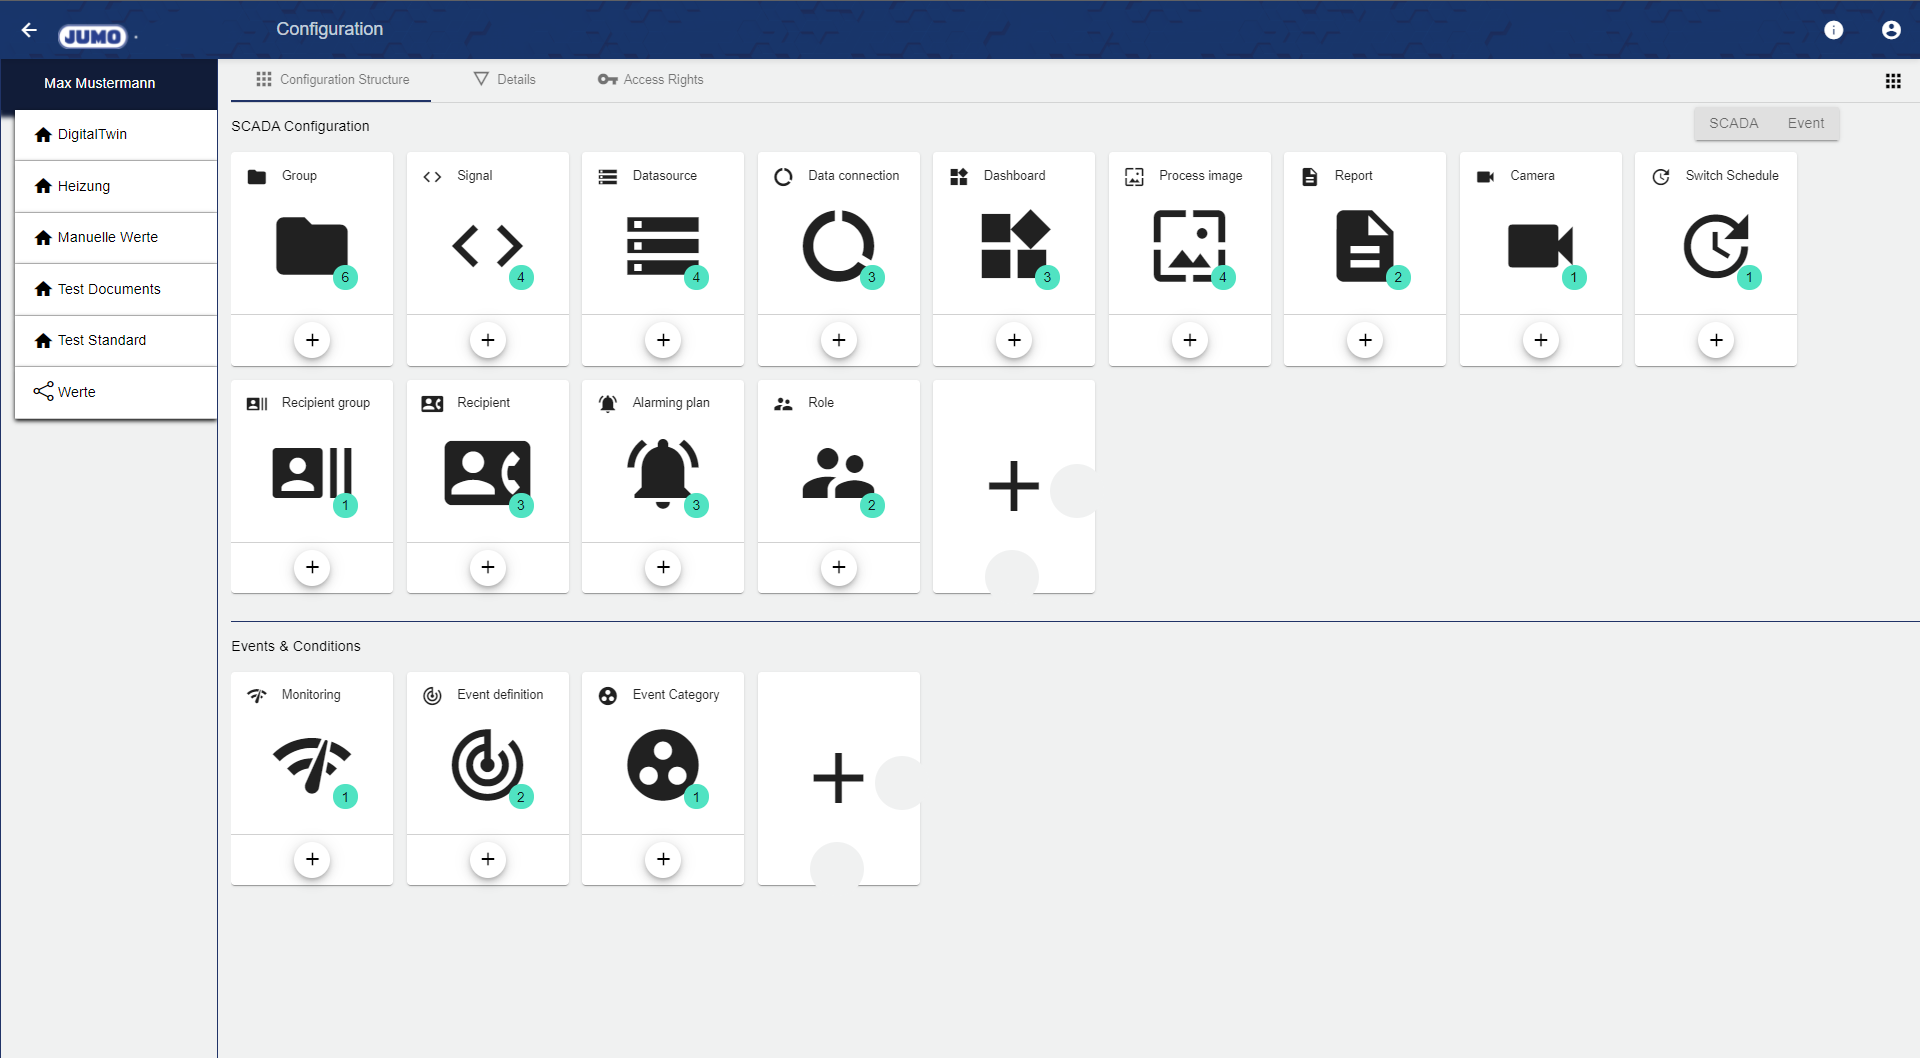Select the Alarming plan bell icon
This screenshot has width=1920, height=1058.
[x=662, y=473]
